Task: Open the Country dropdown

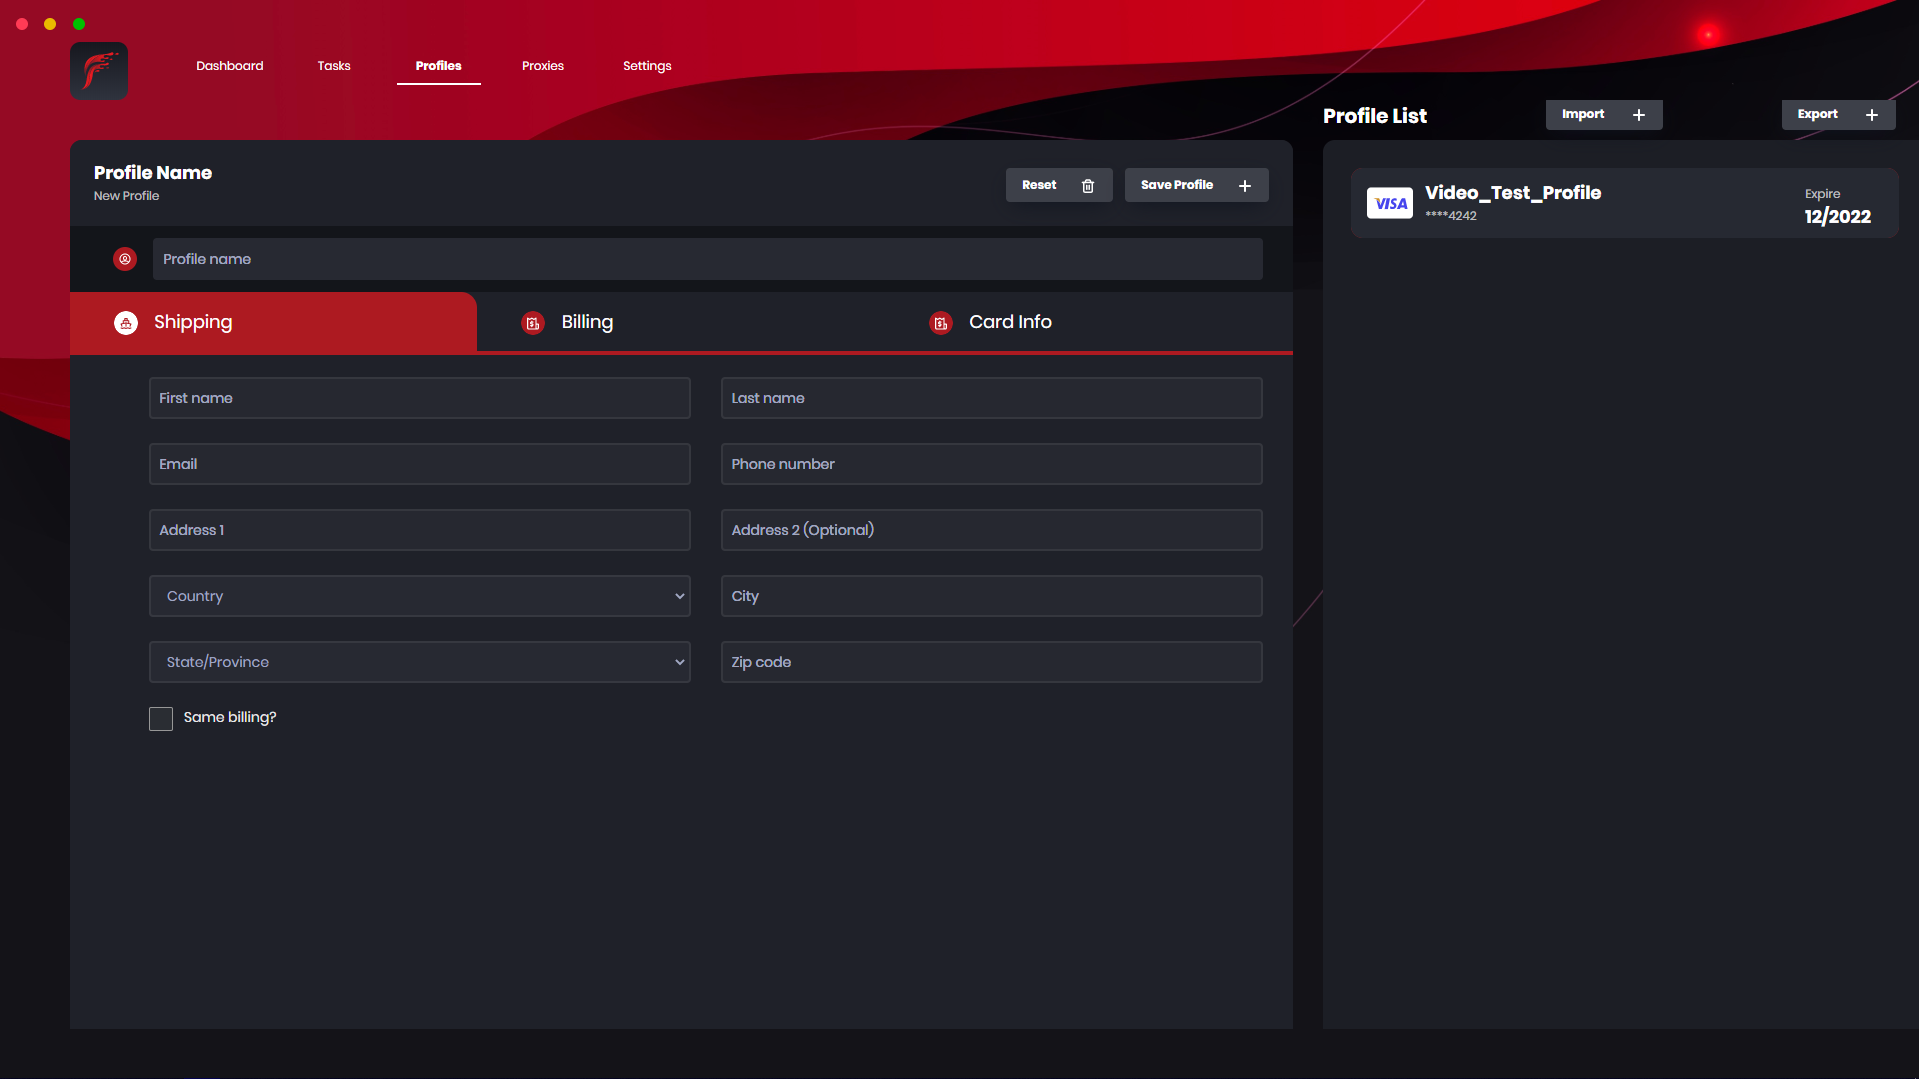Action: click(419, 596)
